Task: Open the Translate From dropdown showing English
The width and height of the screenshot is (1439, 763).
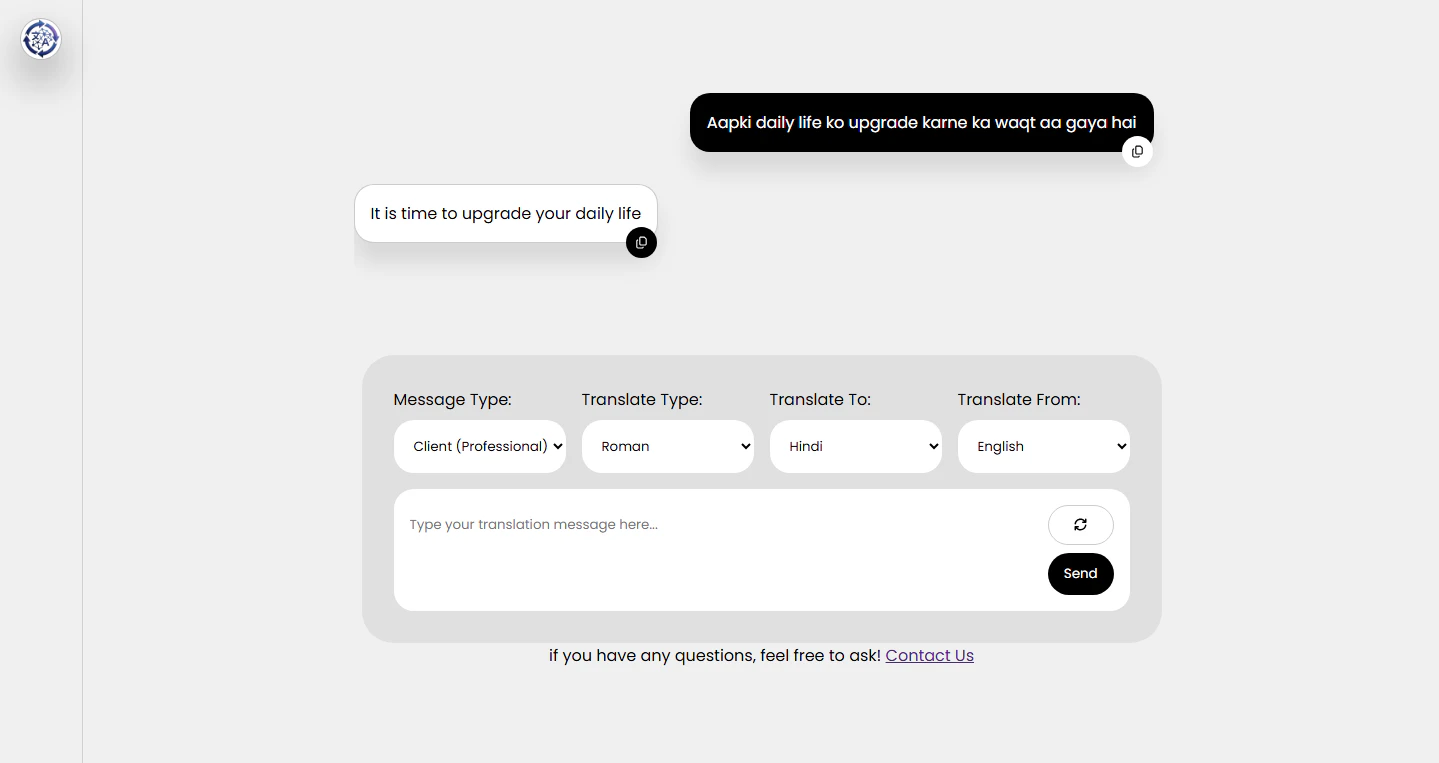Action: point(1044,446)
